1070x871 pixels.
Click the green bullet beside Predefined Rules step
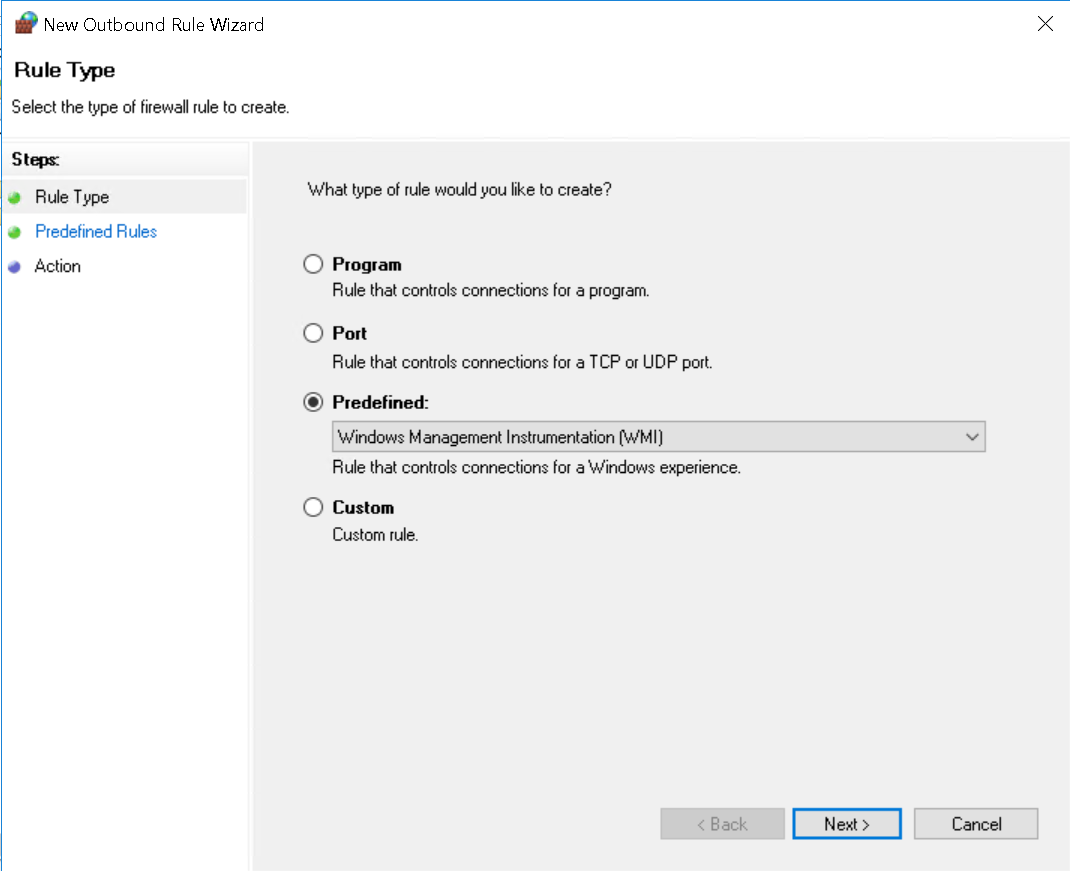pyautogui.click(x=14, y=232)
